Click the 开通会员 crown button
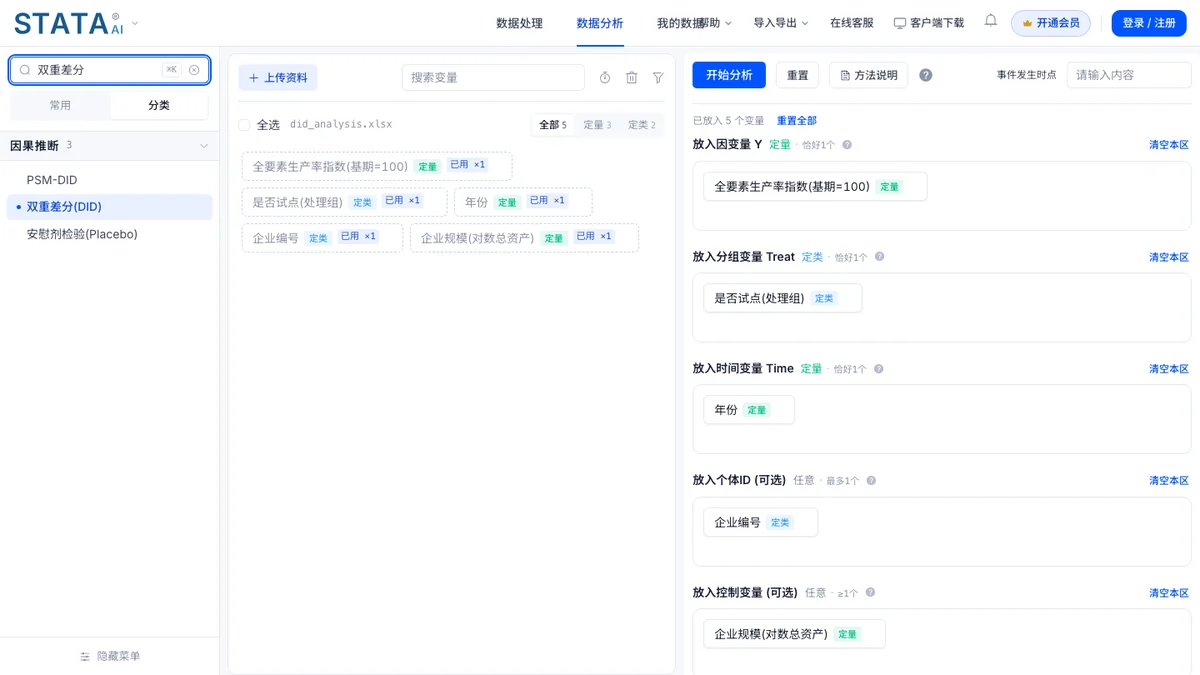 (x=1051, y=23)
